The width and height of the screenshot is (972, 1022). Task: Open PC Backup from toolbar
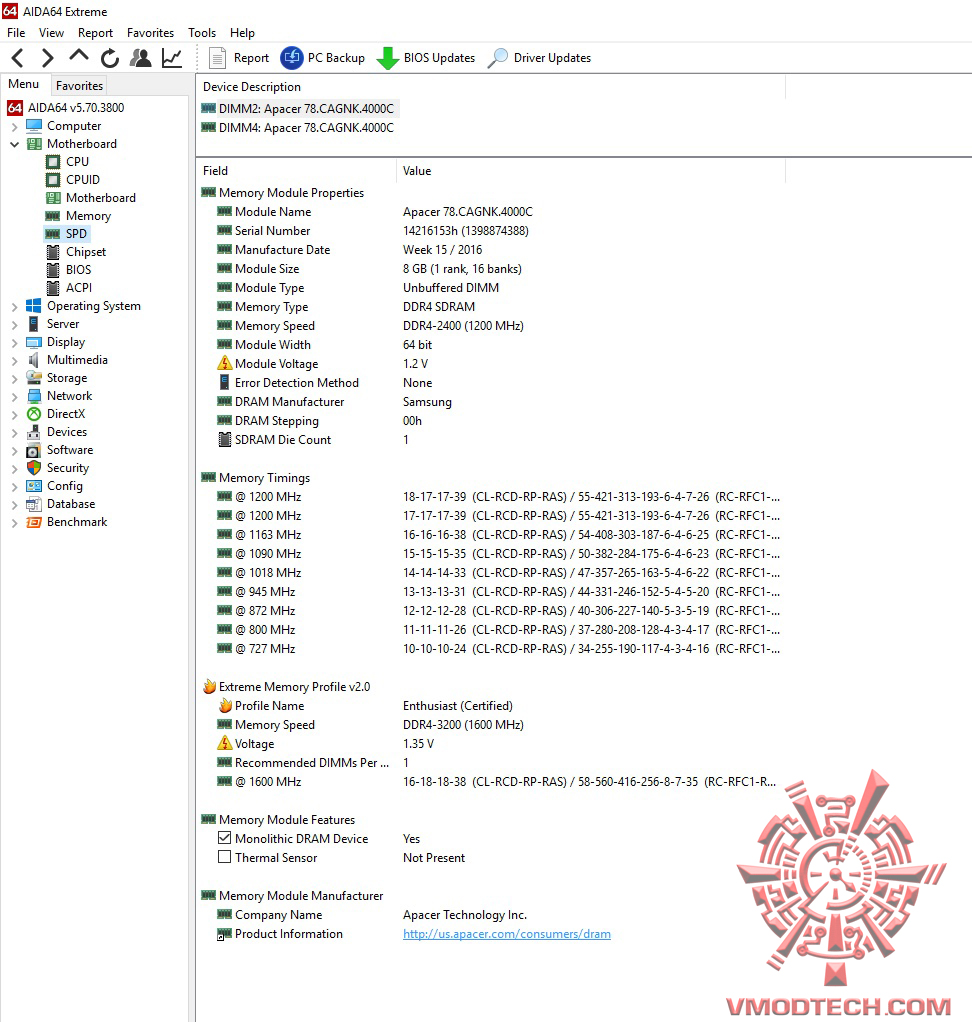pyautogui.click(x=323, y=58)
